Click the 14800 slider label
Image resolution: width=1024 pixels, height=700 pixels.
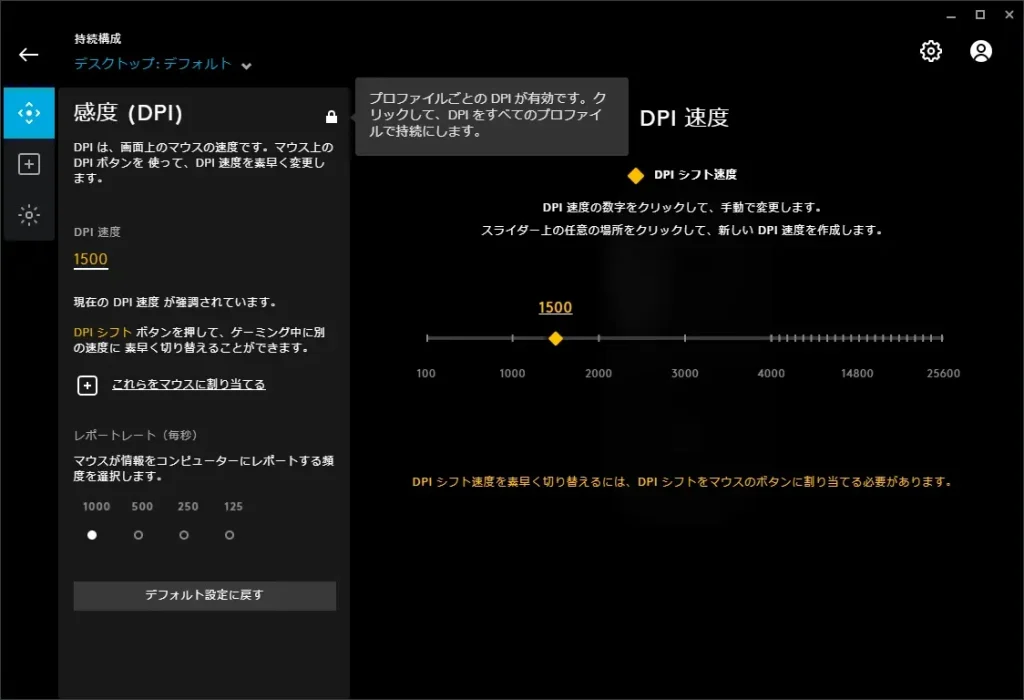point(857,374)
